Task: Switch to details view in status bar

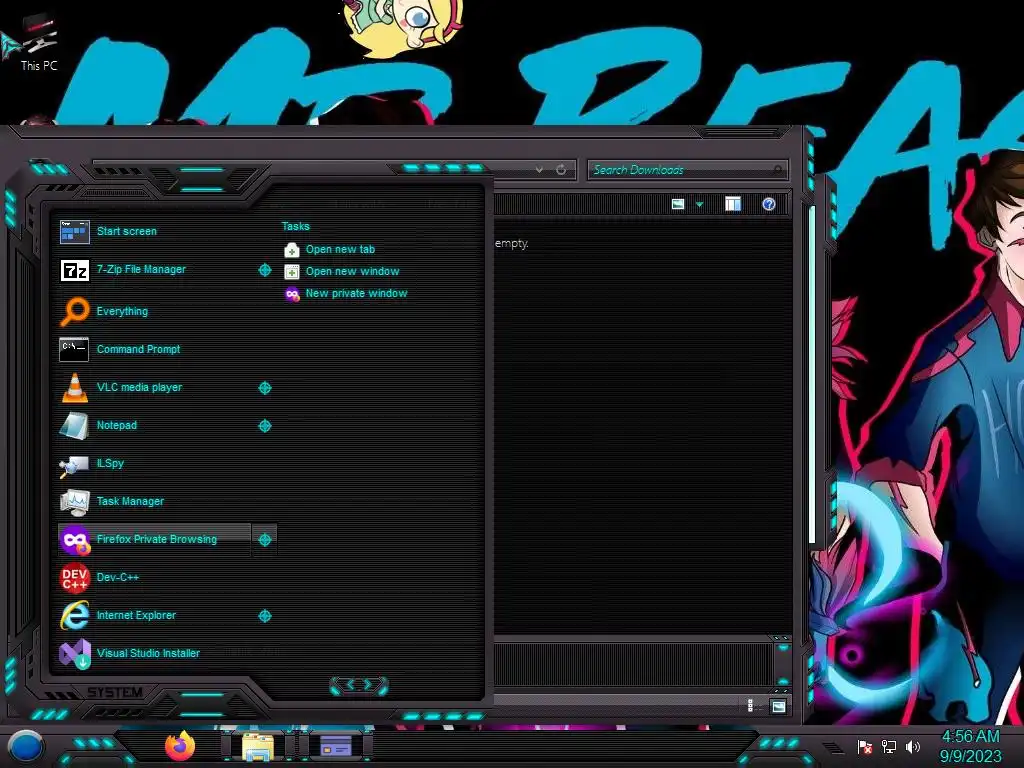Action: click(x=750, y=706)
